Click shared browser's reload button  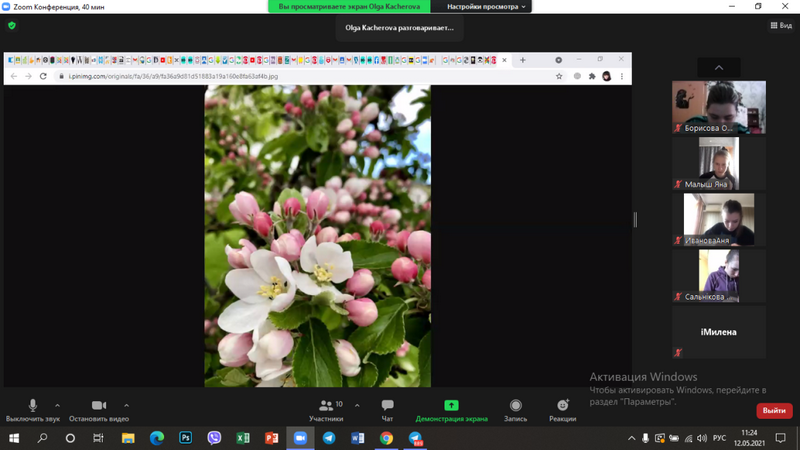coord(43,76)
